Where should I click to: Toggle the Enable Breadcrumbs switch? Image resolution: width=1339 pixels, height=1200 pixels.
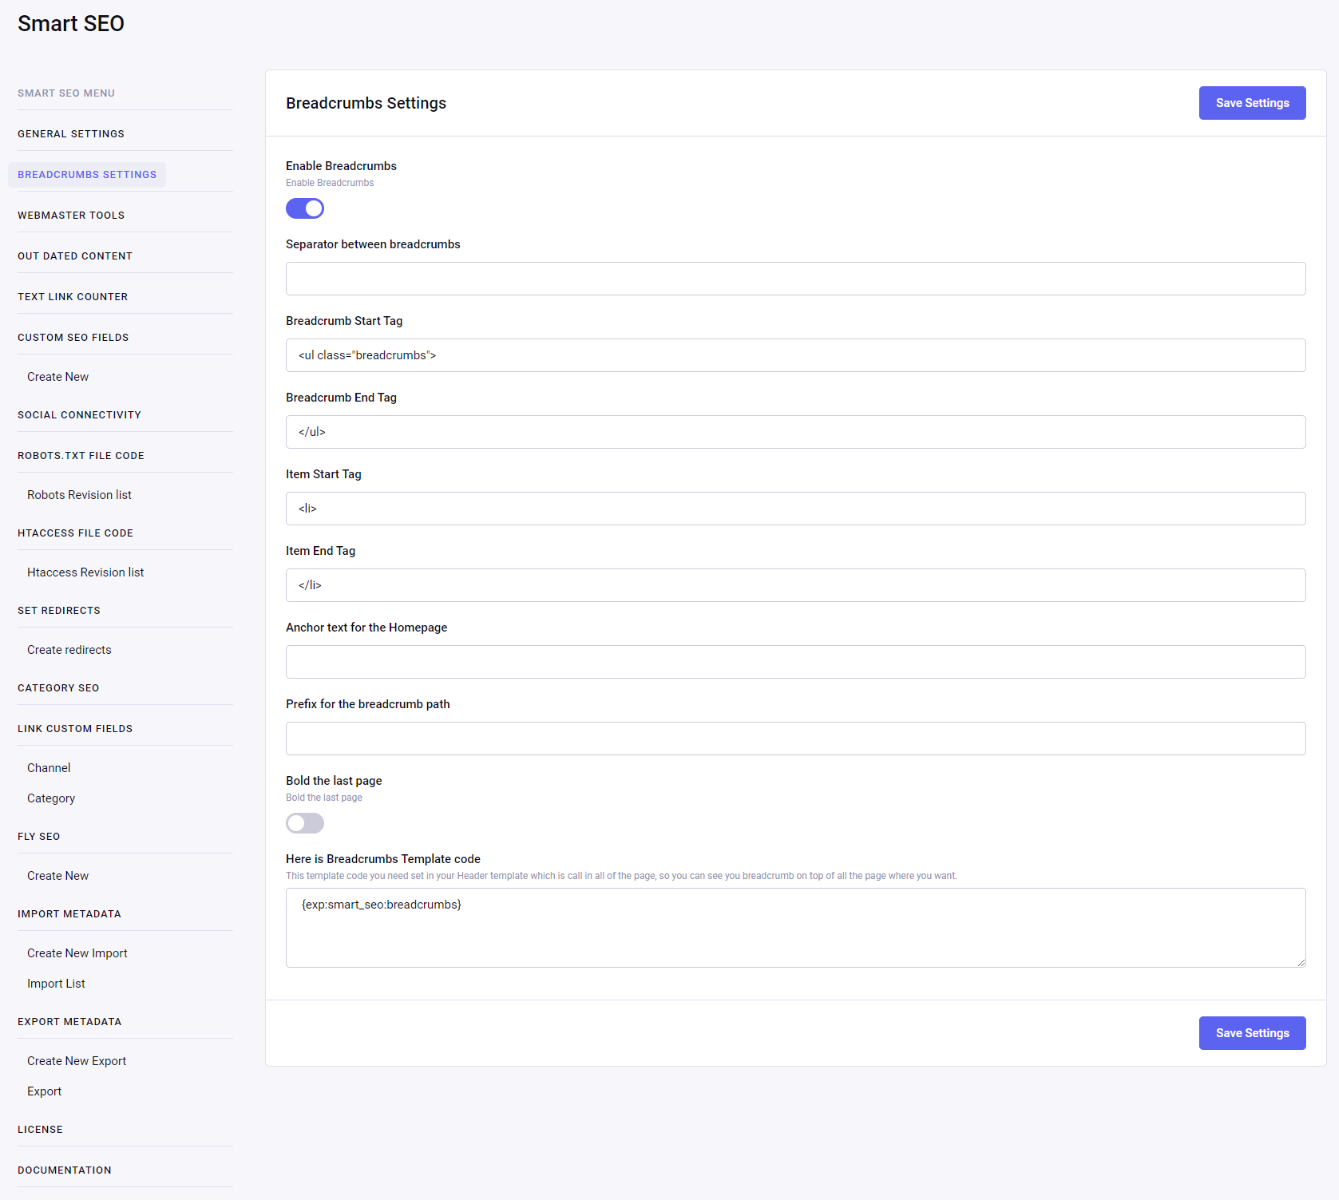tap(305, 208)
